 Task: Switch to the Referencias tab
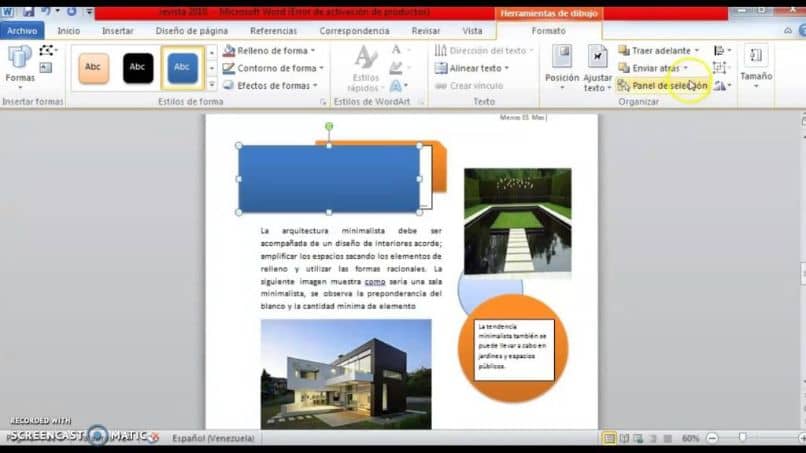click(x=273, y=31)
